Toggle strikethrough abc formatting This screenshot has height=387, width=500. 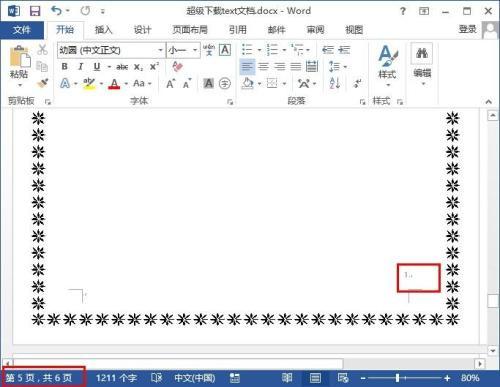122,67
